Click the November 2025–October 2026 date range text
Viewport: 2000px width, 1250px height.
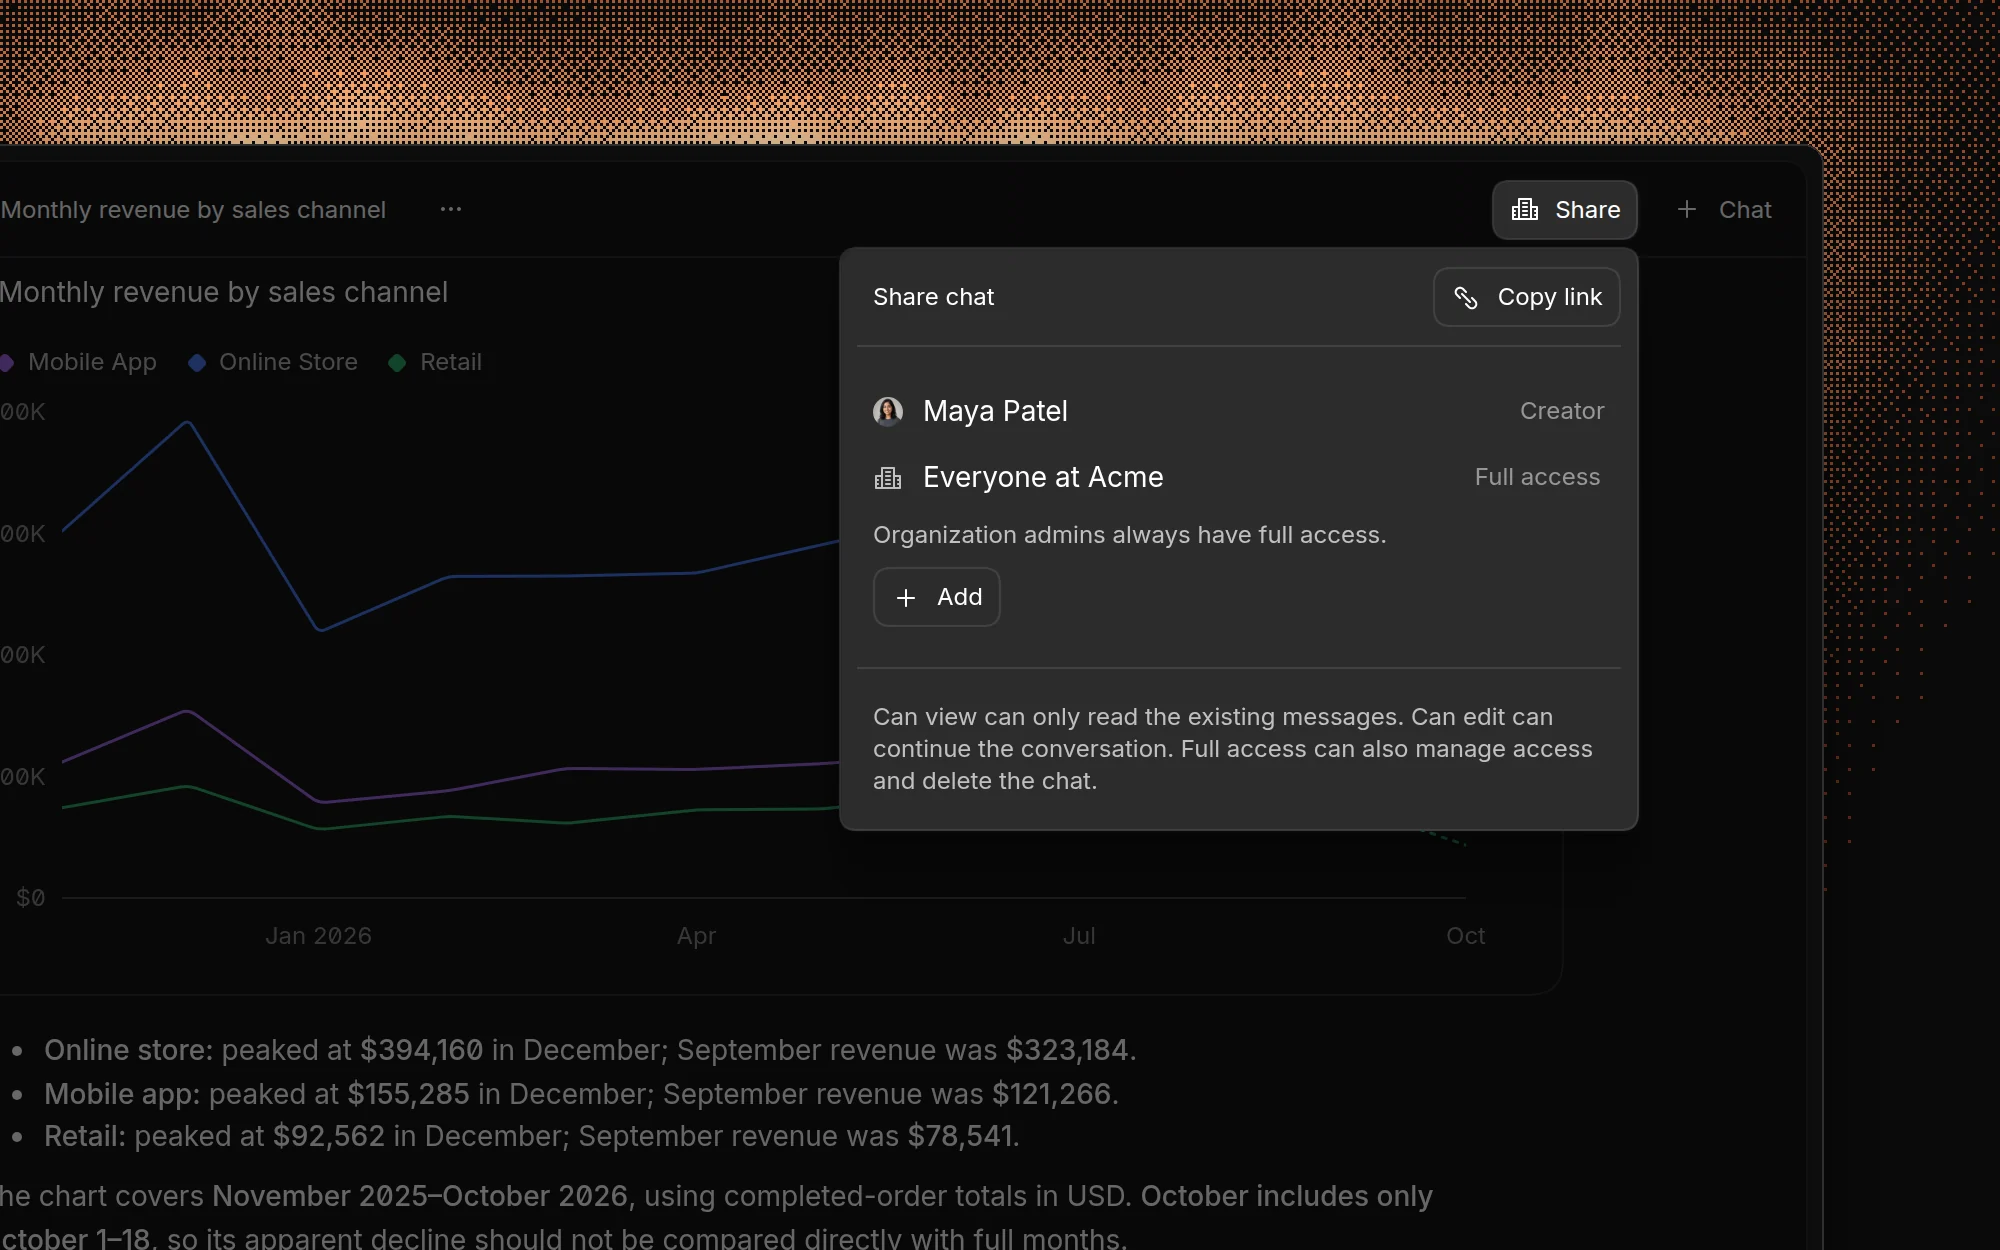tap(420, 1196)
